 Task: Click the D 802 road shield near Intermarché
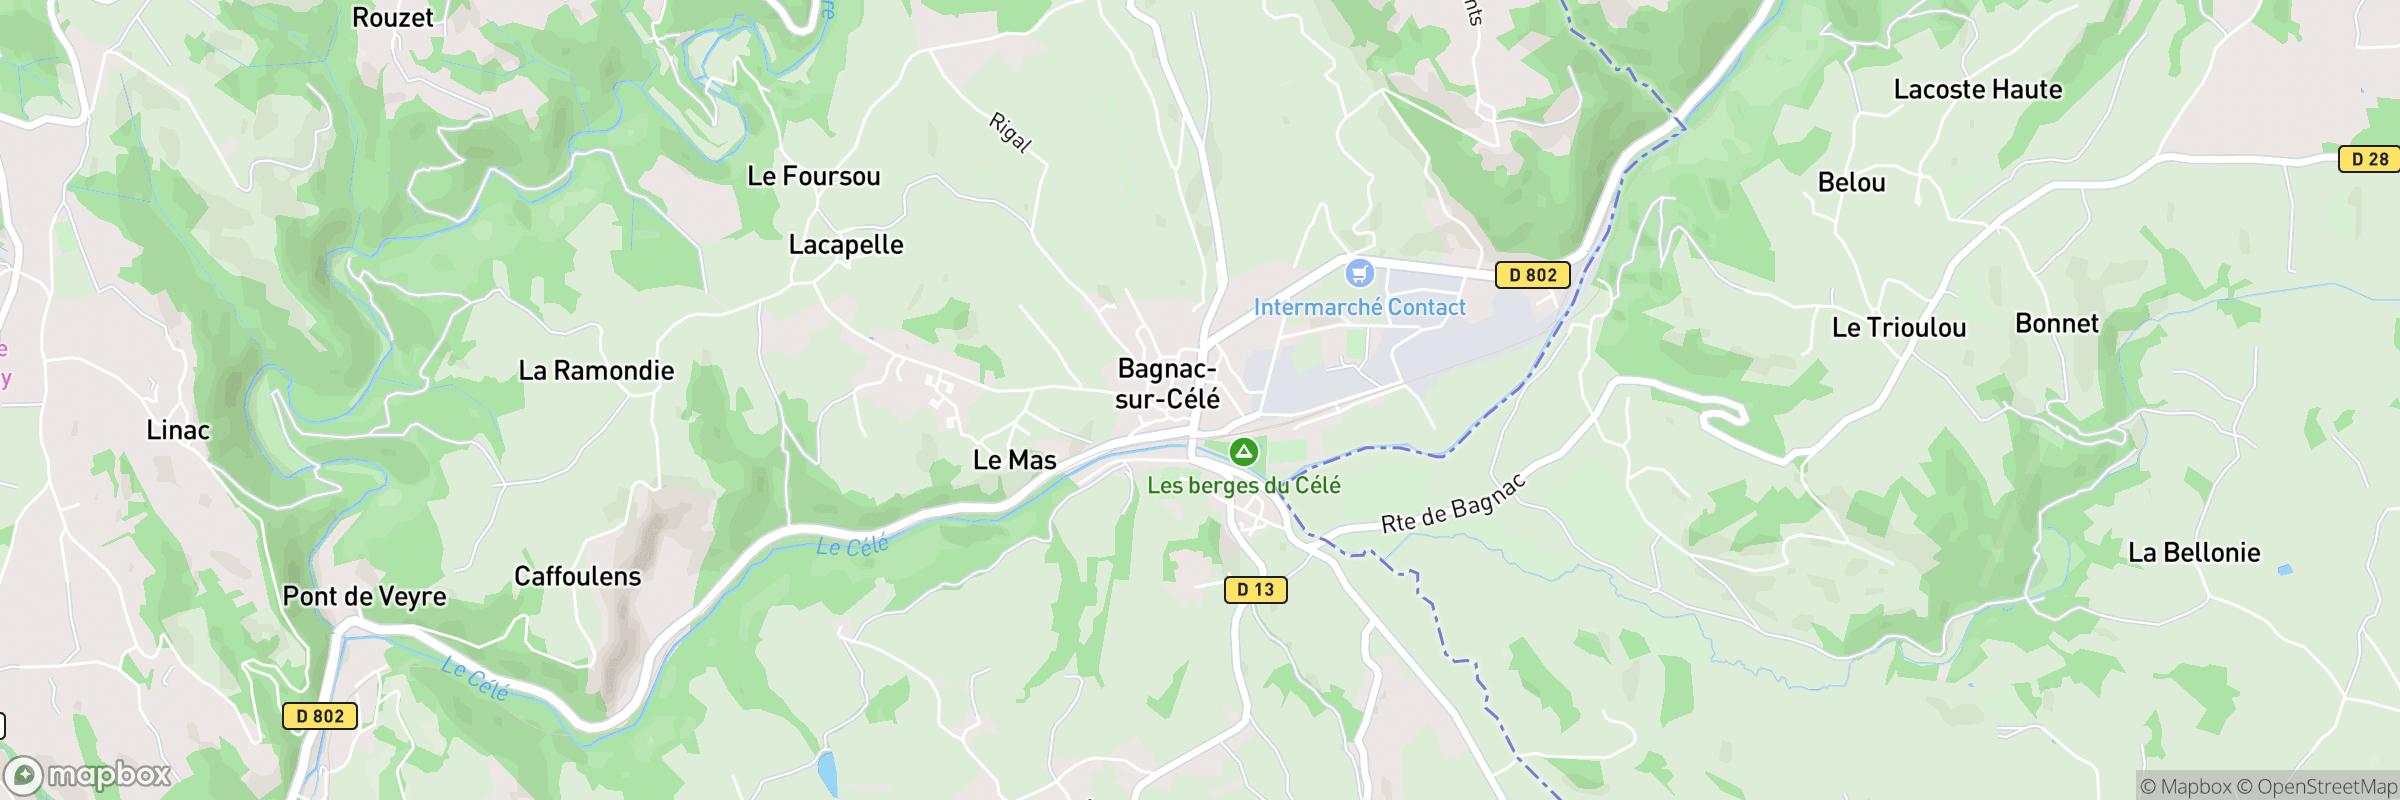(1532, 275)
